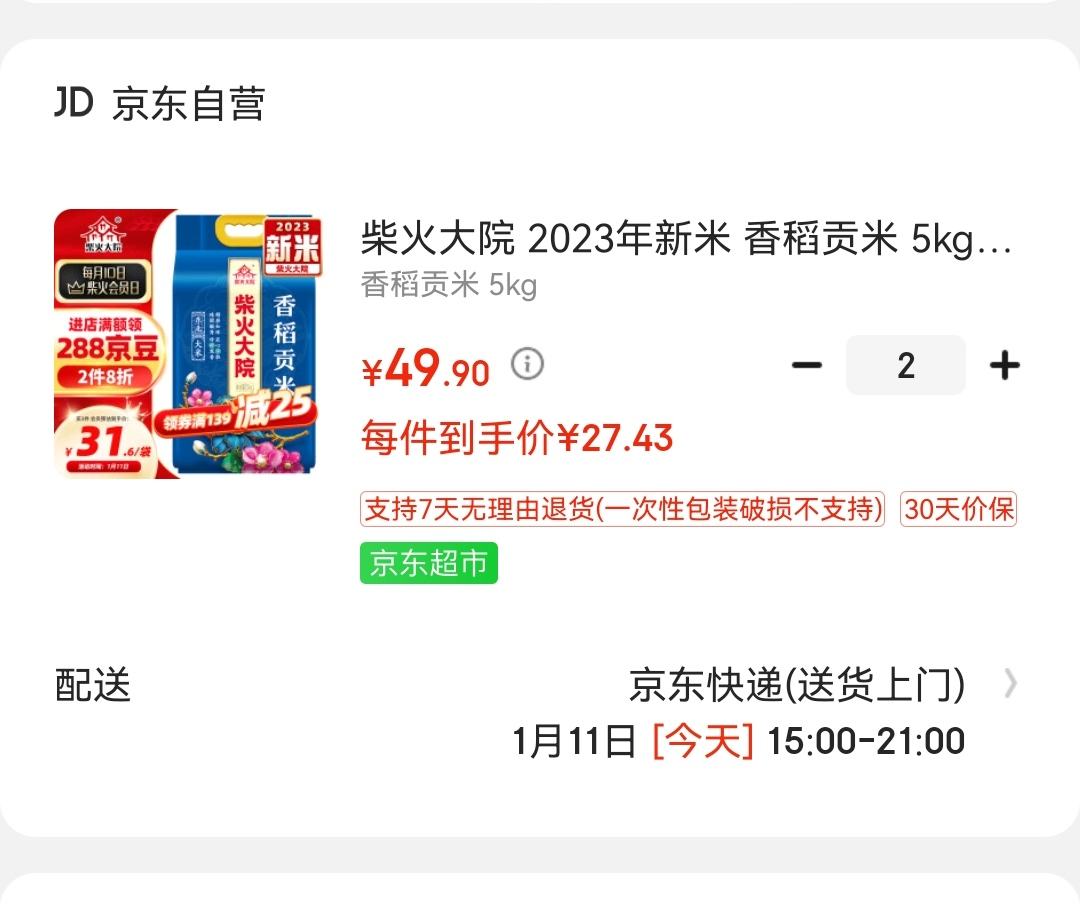Tap the 288京豆 promo badge on image
This screenshot has width=1080, height=913.
107,348
